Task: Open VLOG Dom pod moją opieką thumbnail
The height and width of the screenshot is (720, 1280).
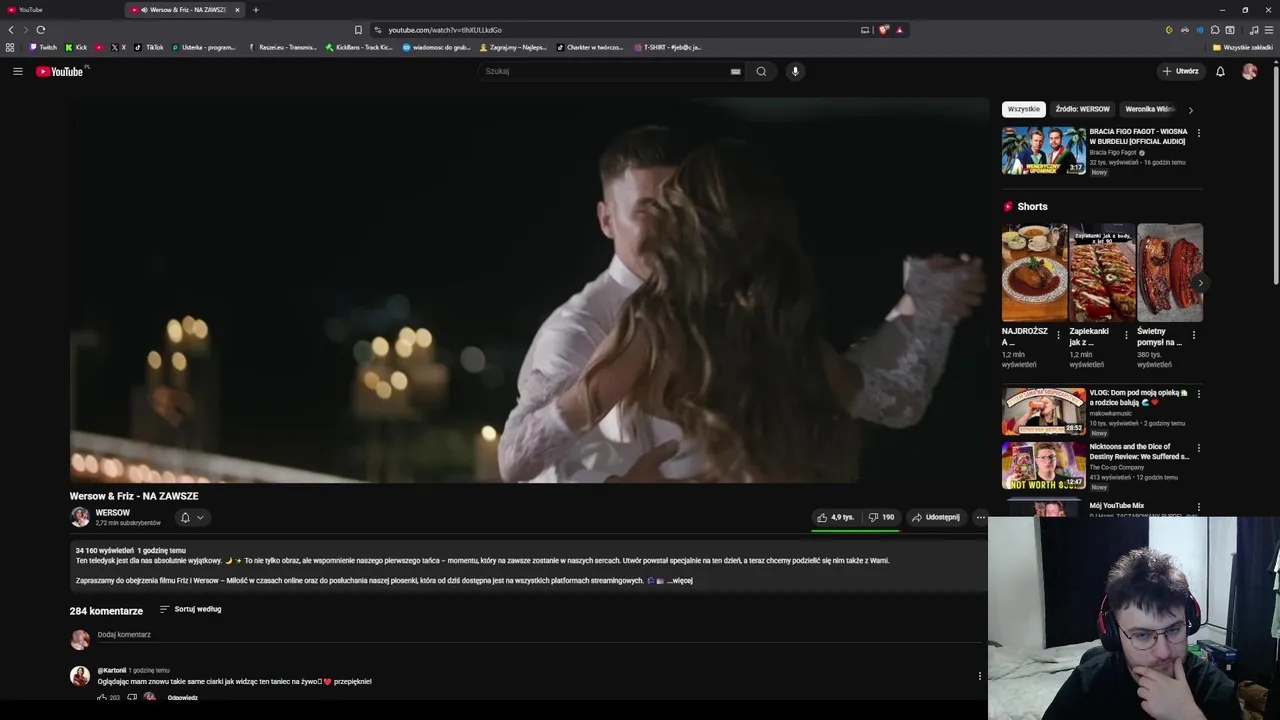Action: pos(1044,411)
